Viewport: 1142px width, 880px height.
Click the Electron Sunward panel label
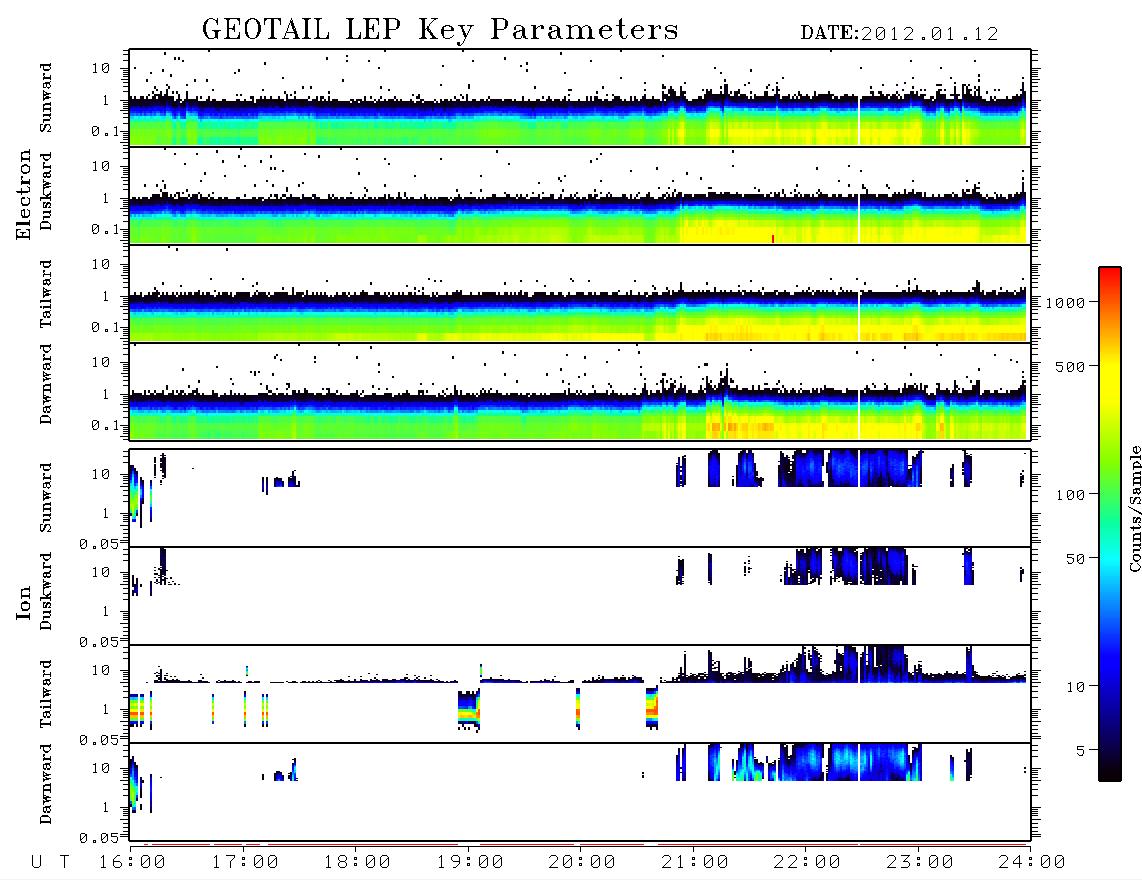coord(46,98)
